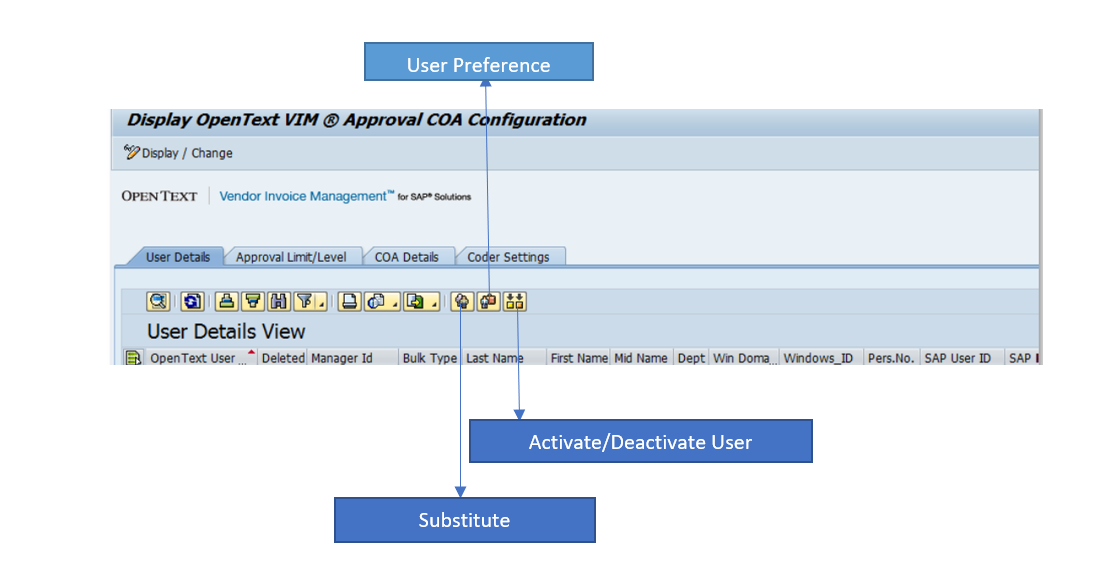The width and height of the screenshot is (1096, 568).
Task: Set a filter with the funnel icon
Action: tap(305, 301)
